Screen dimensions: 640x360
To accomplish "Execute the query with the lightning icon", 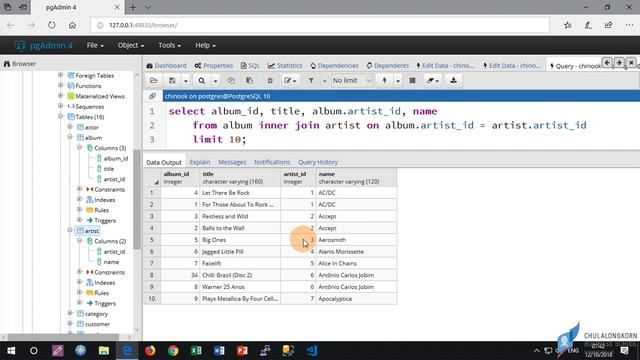I will (384, 81).
